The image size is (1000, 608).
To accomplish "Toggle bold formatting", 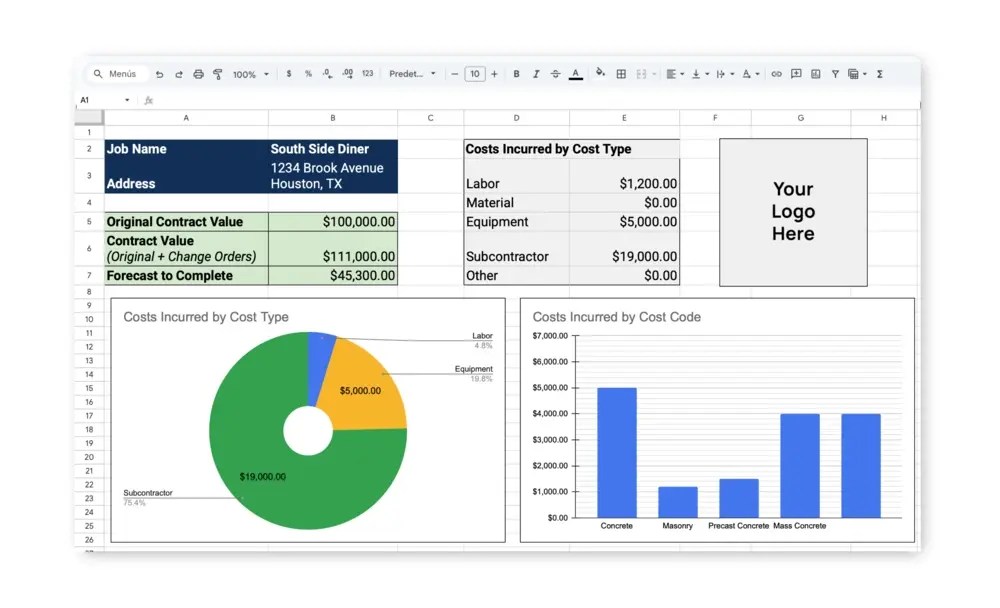I will (x=518, y=74).
